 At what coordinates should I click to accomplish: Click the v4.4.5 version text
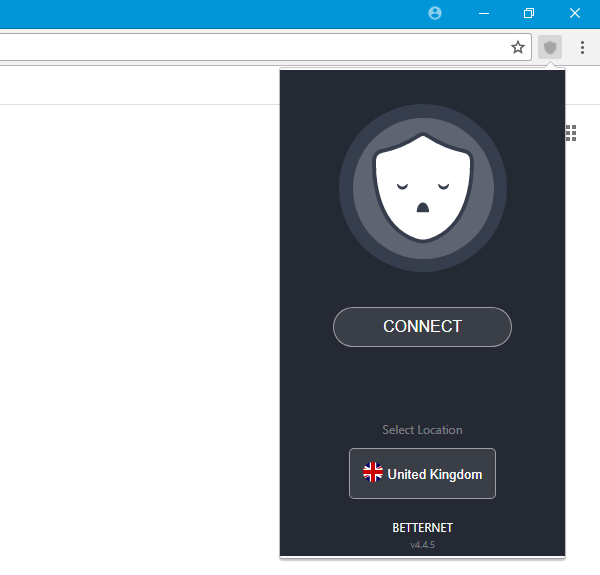[422, 545]
